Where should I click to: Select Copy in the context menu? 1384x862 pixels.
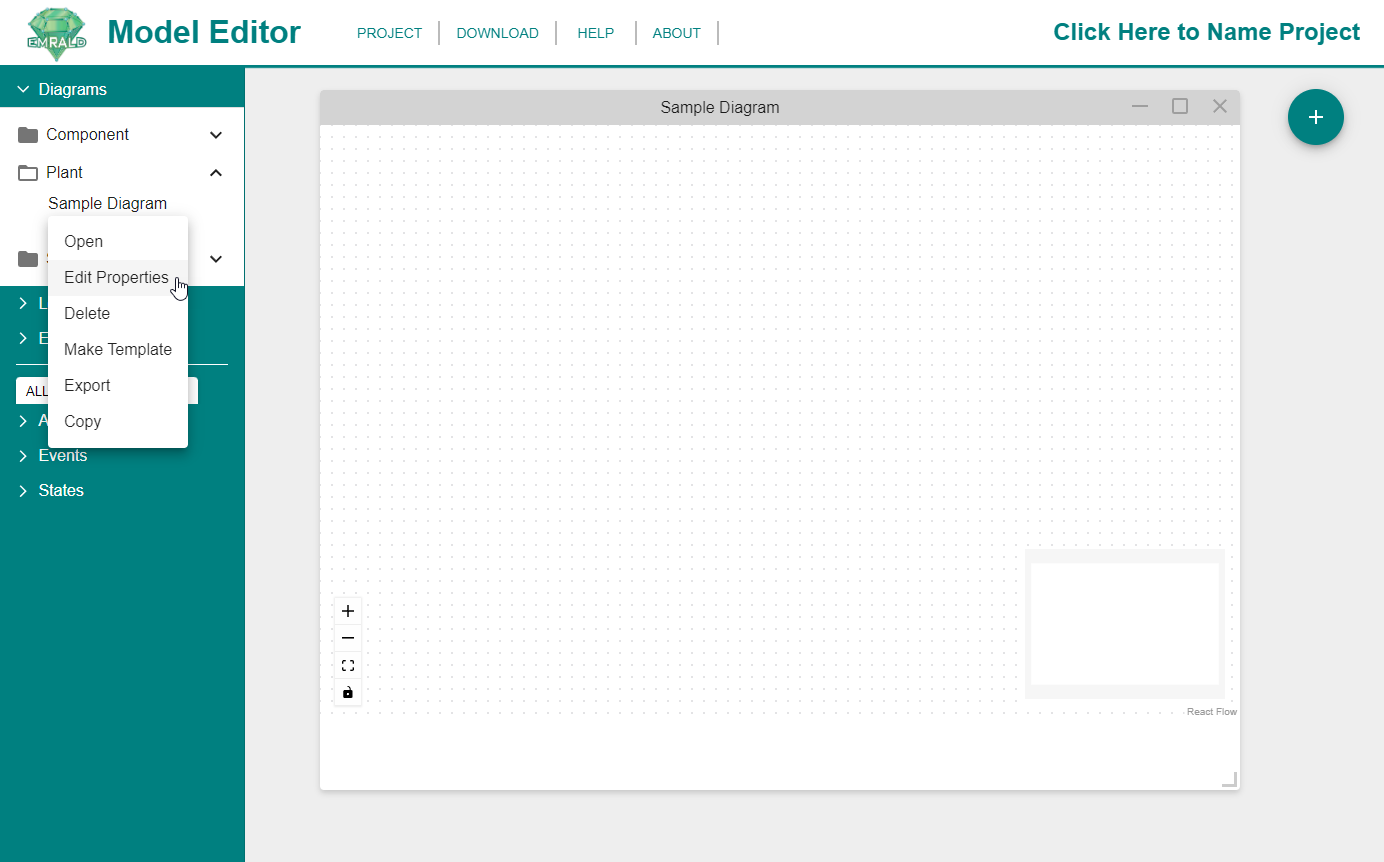click(118, 421)
